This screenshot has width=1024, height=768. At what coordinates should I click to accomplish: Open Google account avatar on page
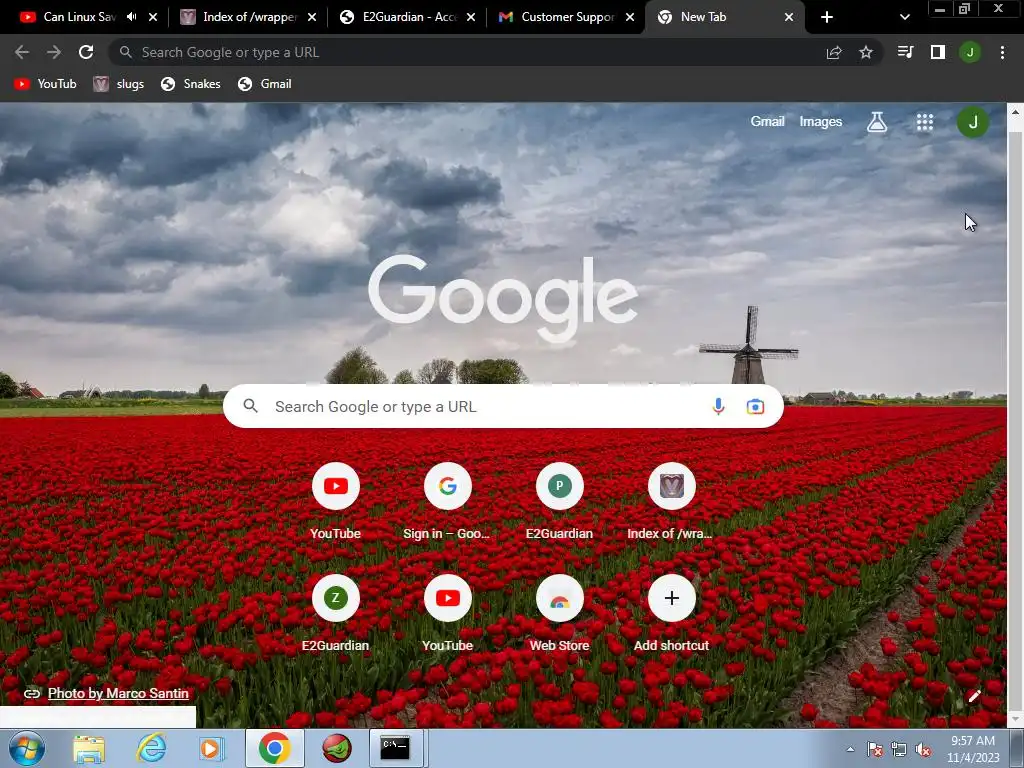(973, 122)
